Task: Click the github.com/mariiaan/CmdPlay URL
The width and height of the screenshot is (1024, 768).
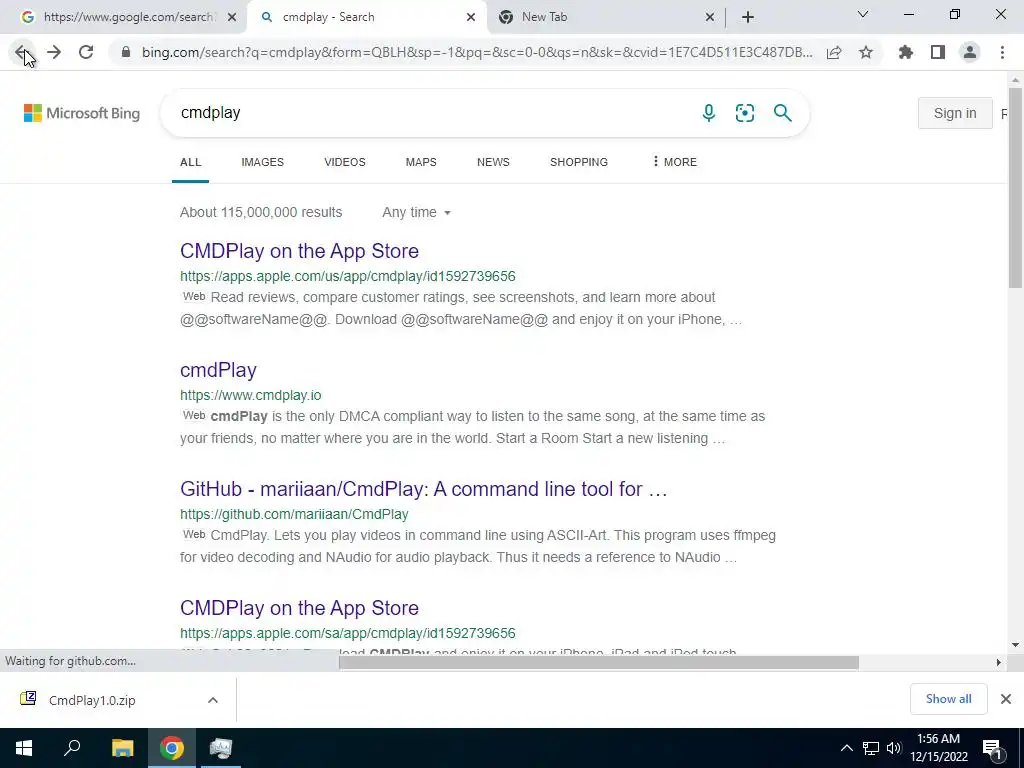Action: click(295, 514)
